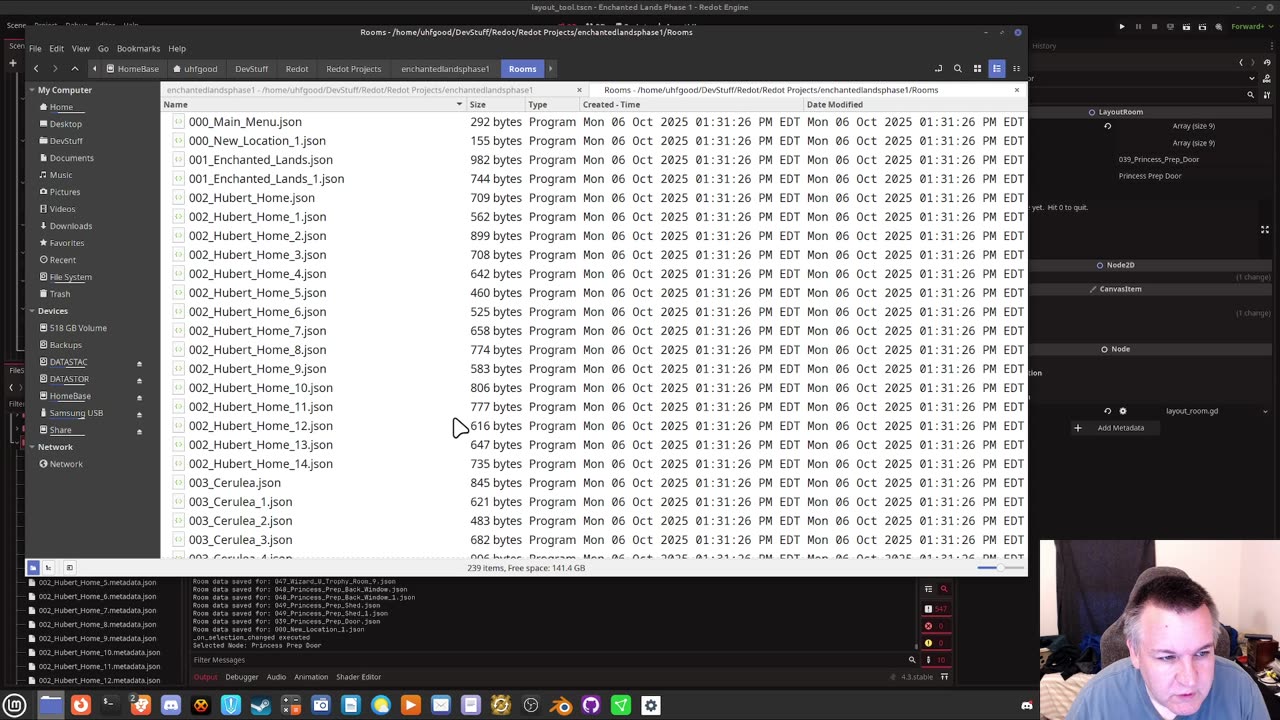Launch Discord from the taskbar
This screenshot has height=720, width=1280.
[171, 705]
